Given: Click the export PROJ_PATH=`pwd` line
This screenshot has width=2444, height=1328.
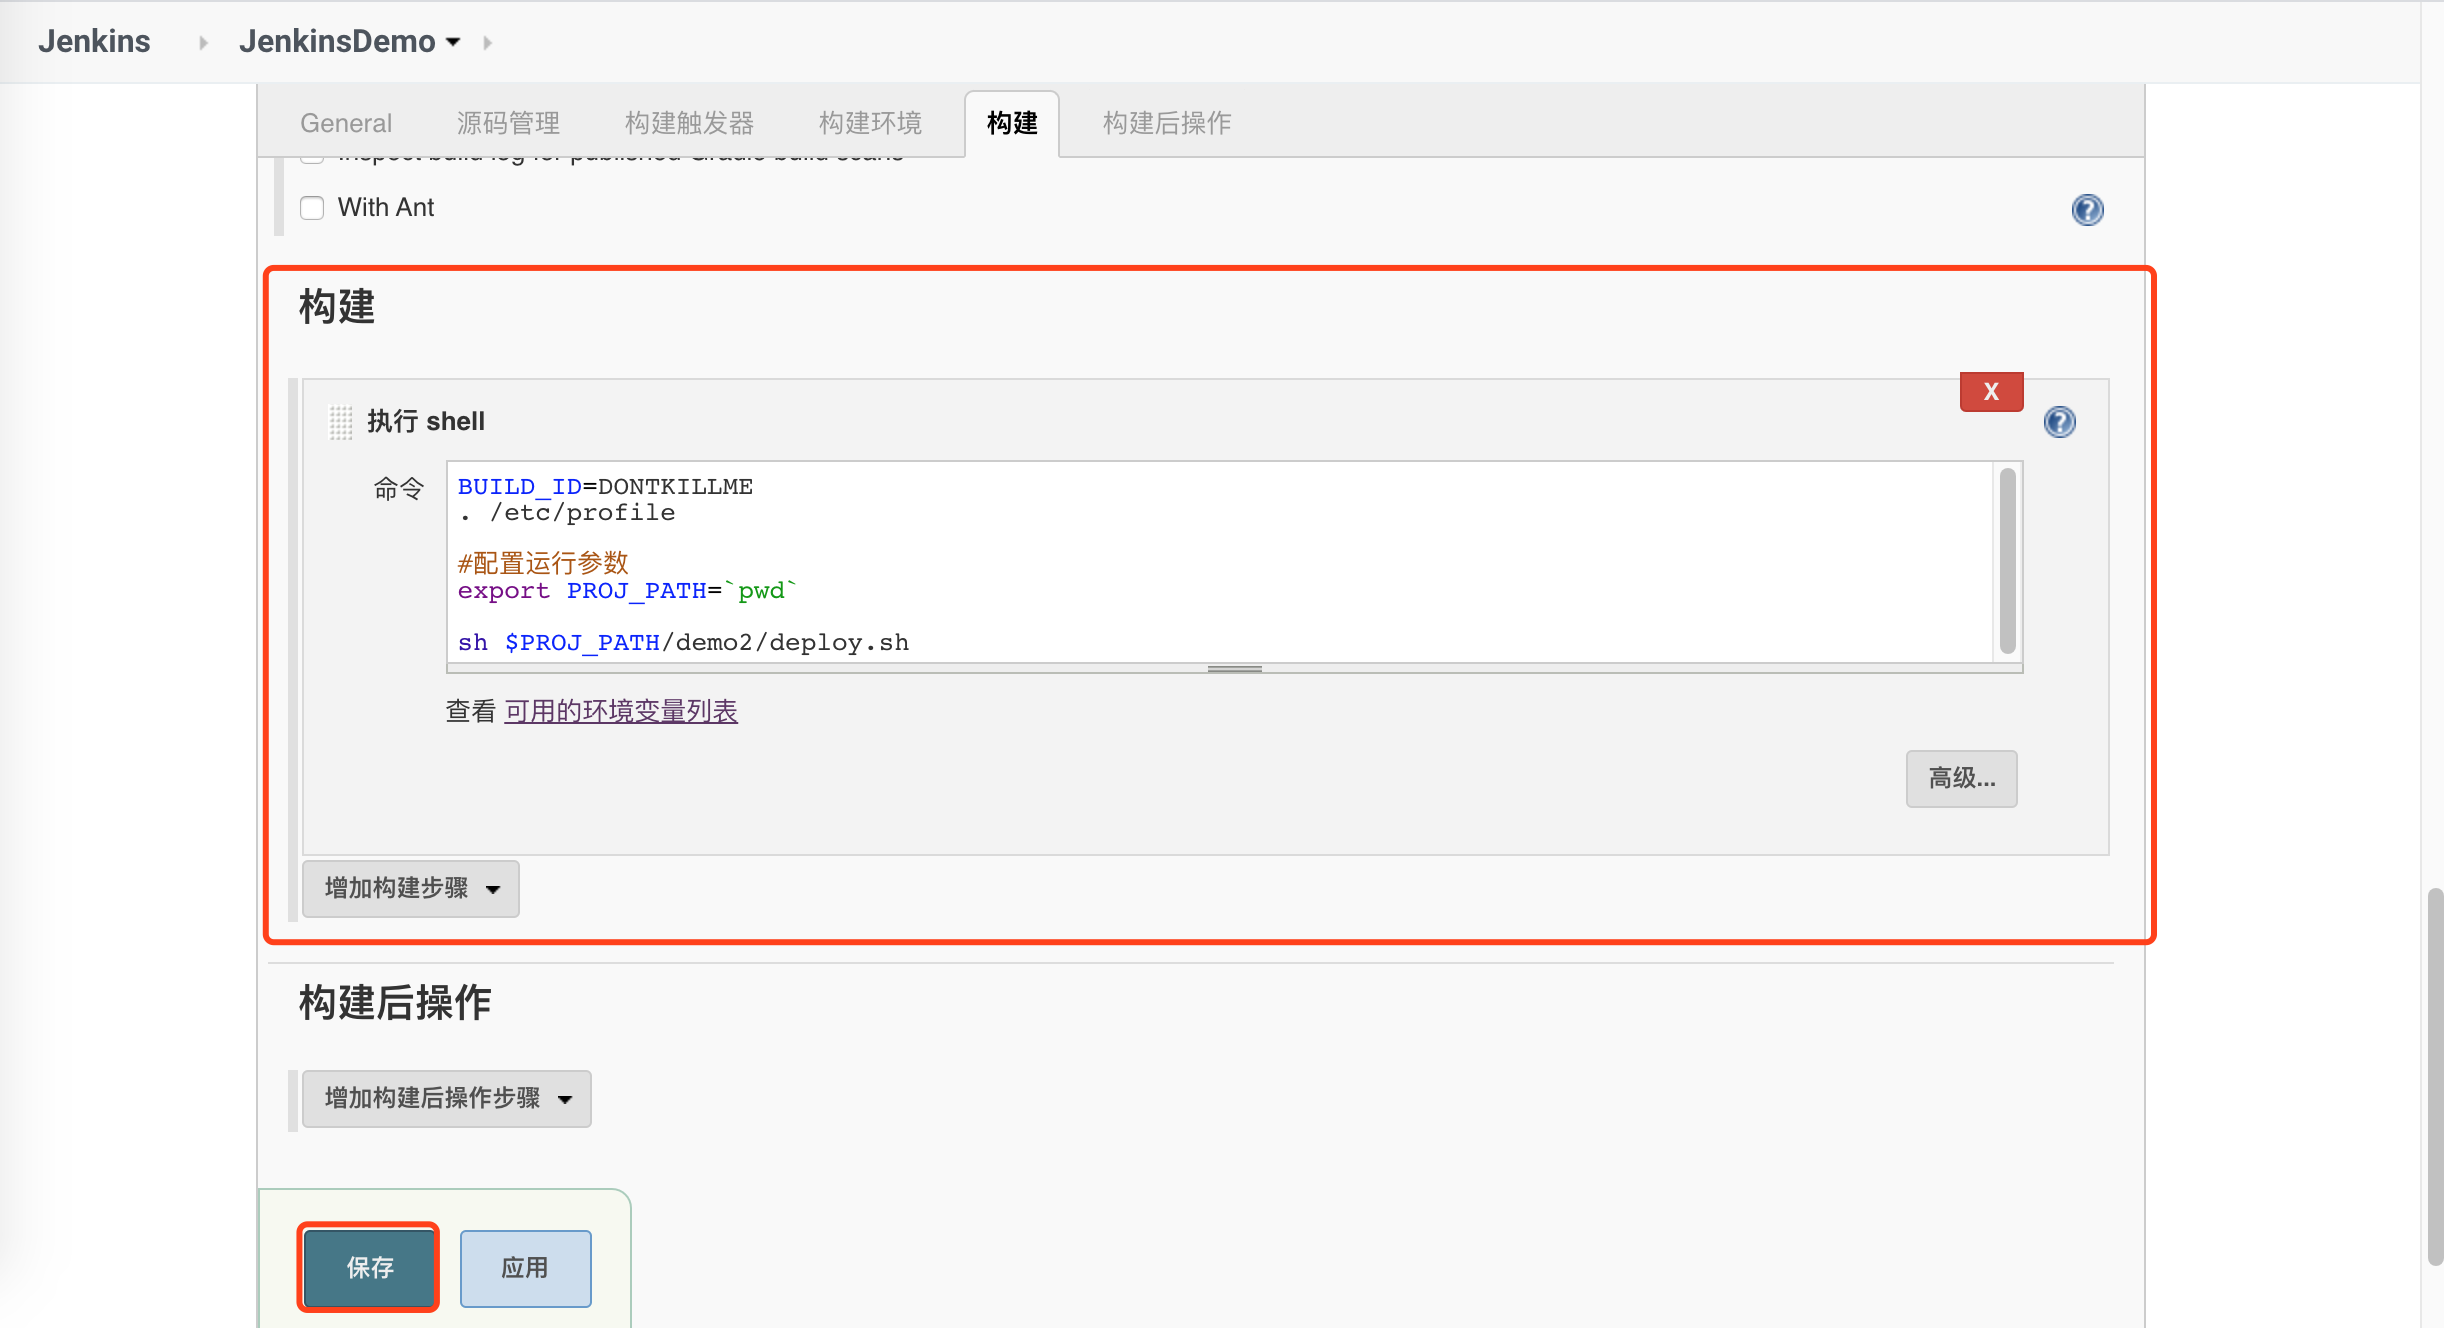Looking at the screenshot, I should (x=627, y=590).
